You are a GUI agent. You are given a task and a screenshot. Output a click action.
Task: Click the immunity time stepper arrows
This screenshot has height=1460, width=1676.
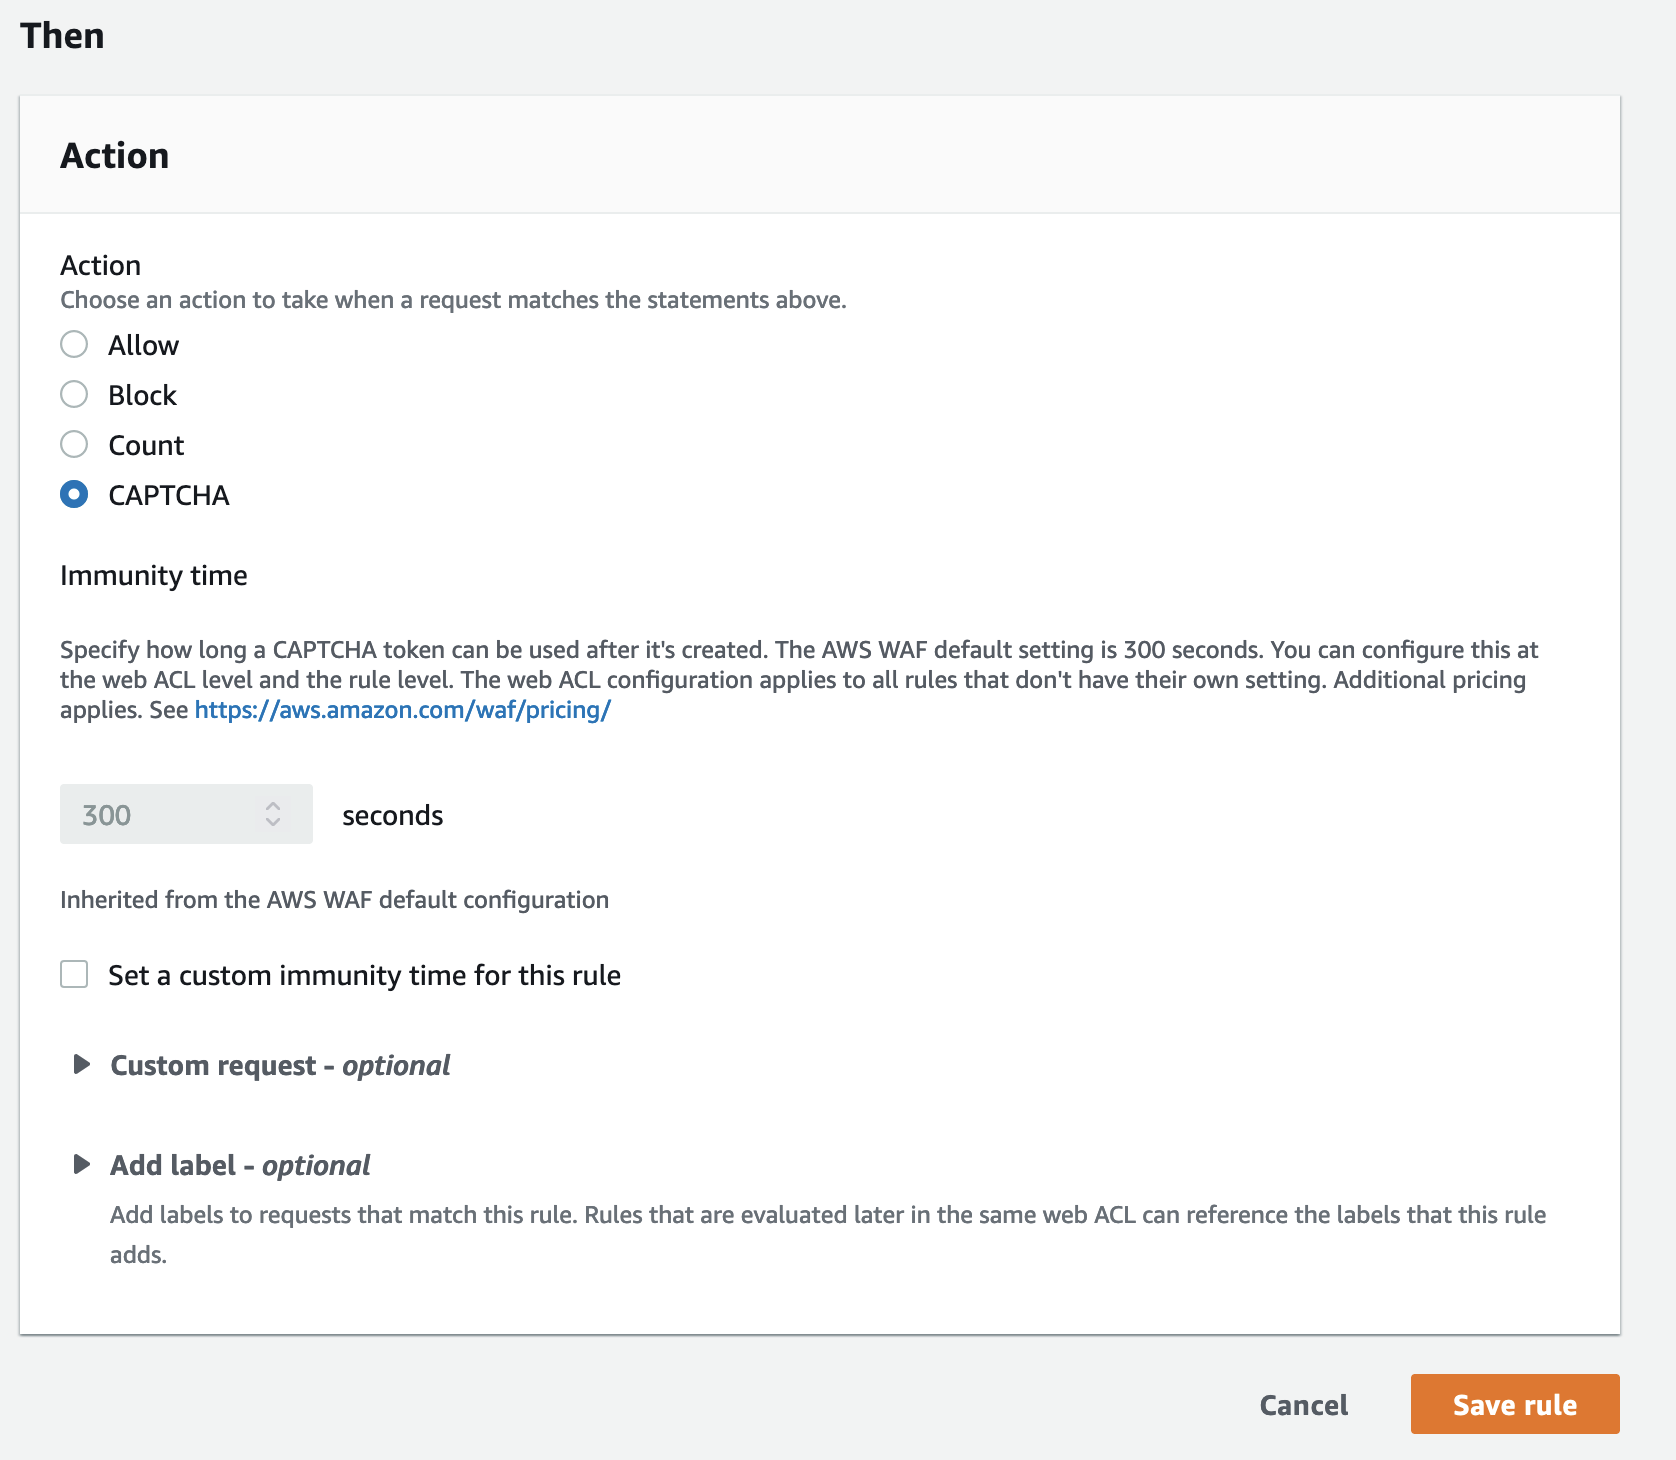pos(273,815)
